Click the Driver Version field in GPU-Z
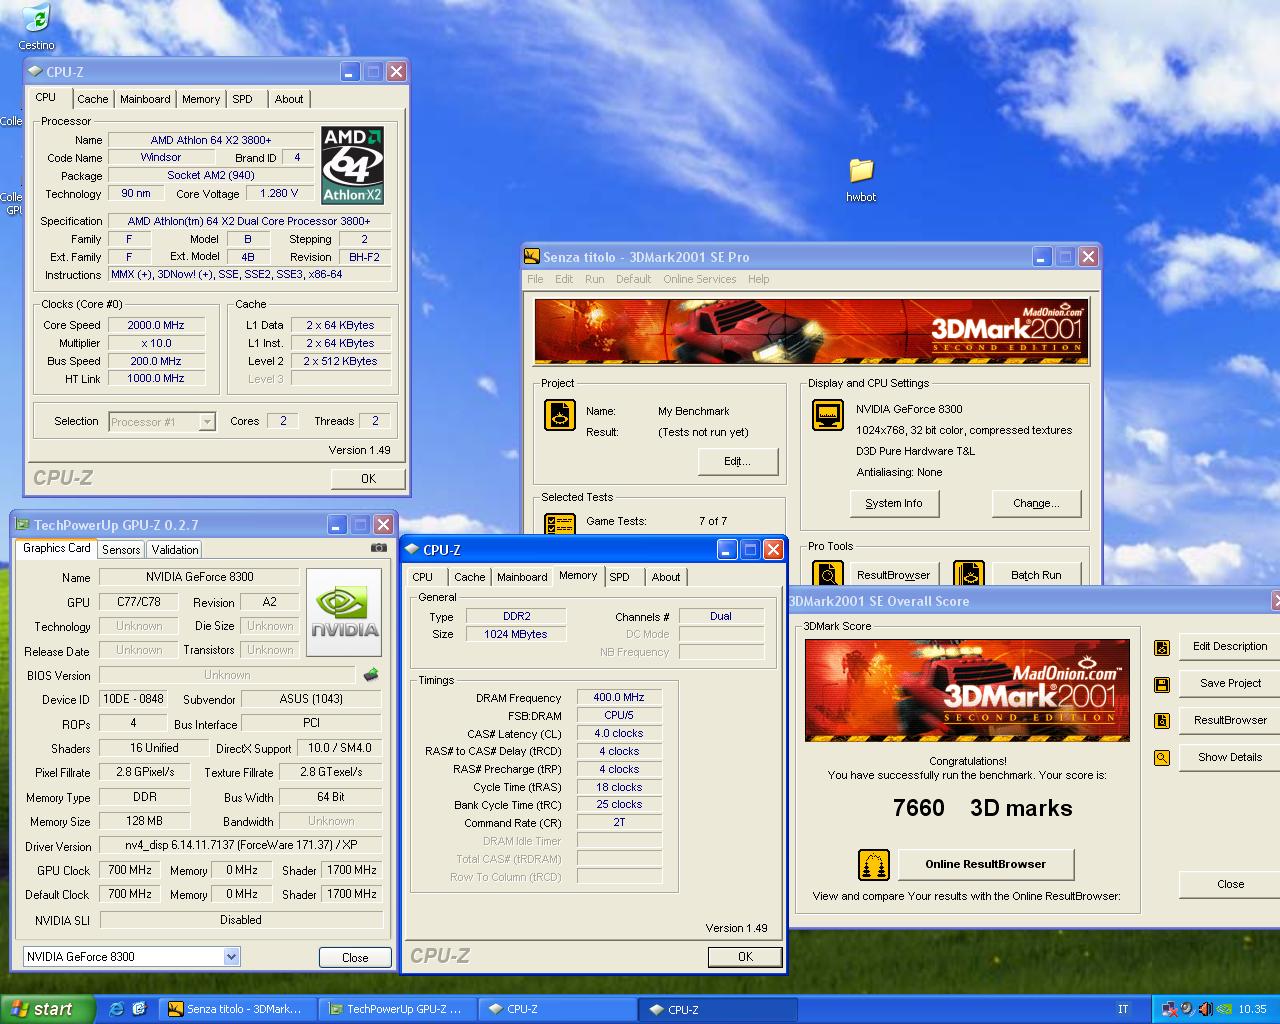 (240, 845)
